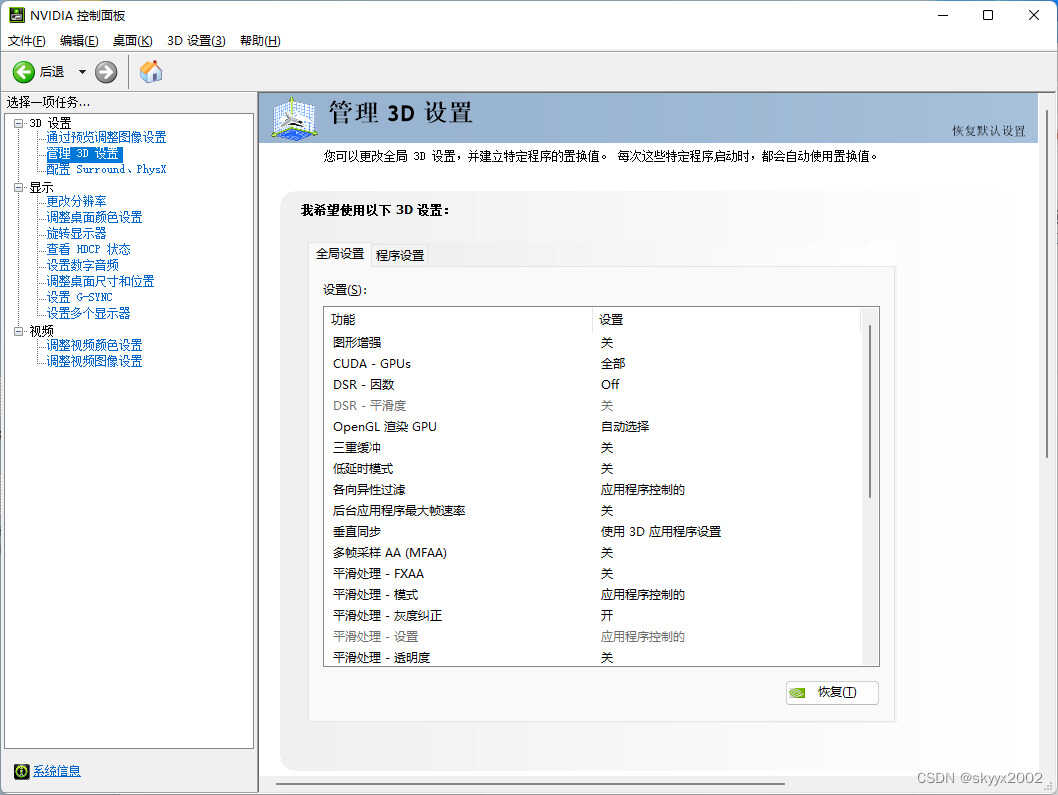Click the Forward arrow icon
Viewport: 1058px width, 795px height.
[x=106, y=72]
